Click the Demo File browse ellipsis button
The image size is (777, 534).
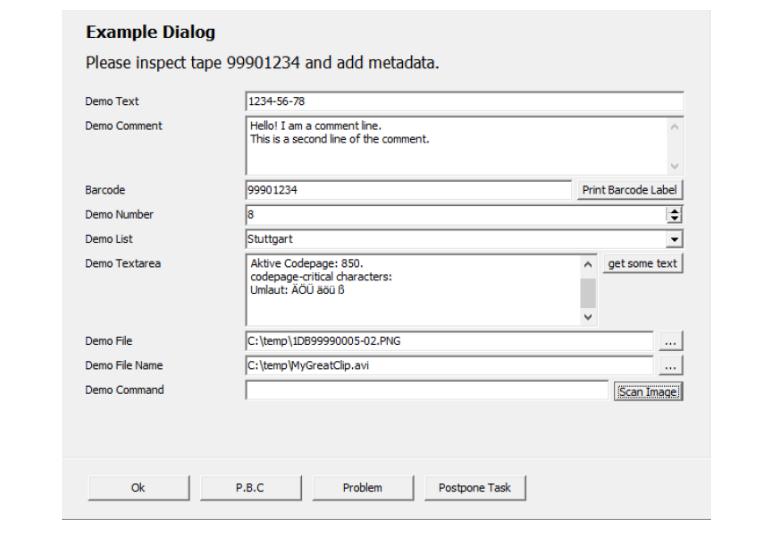670,341
